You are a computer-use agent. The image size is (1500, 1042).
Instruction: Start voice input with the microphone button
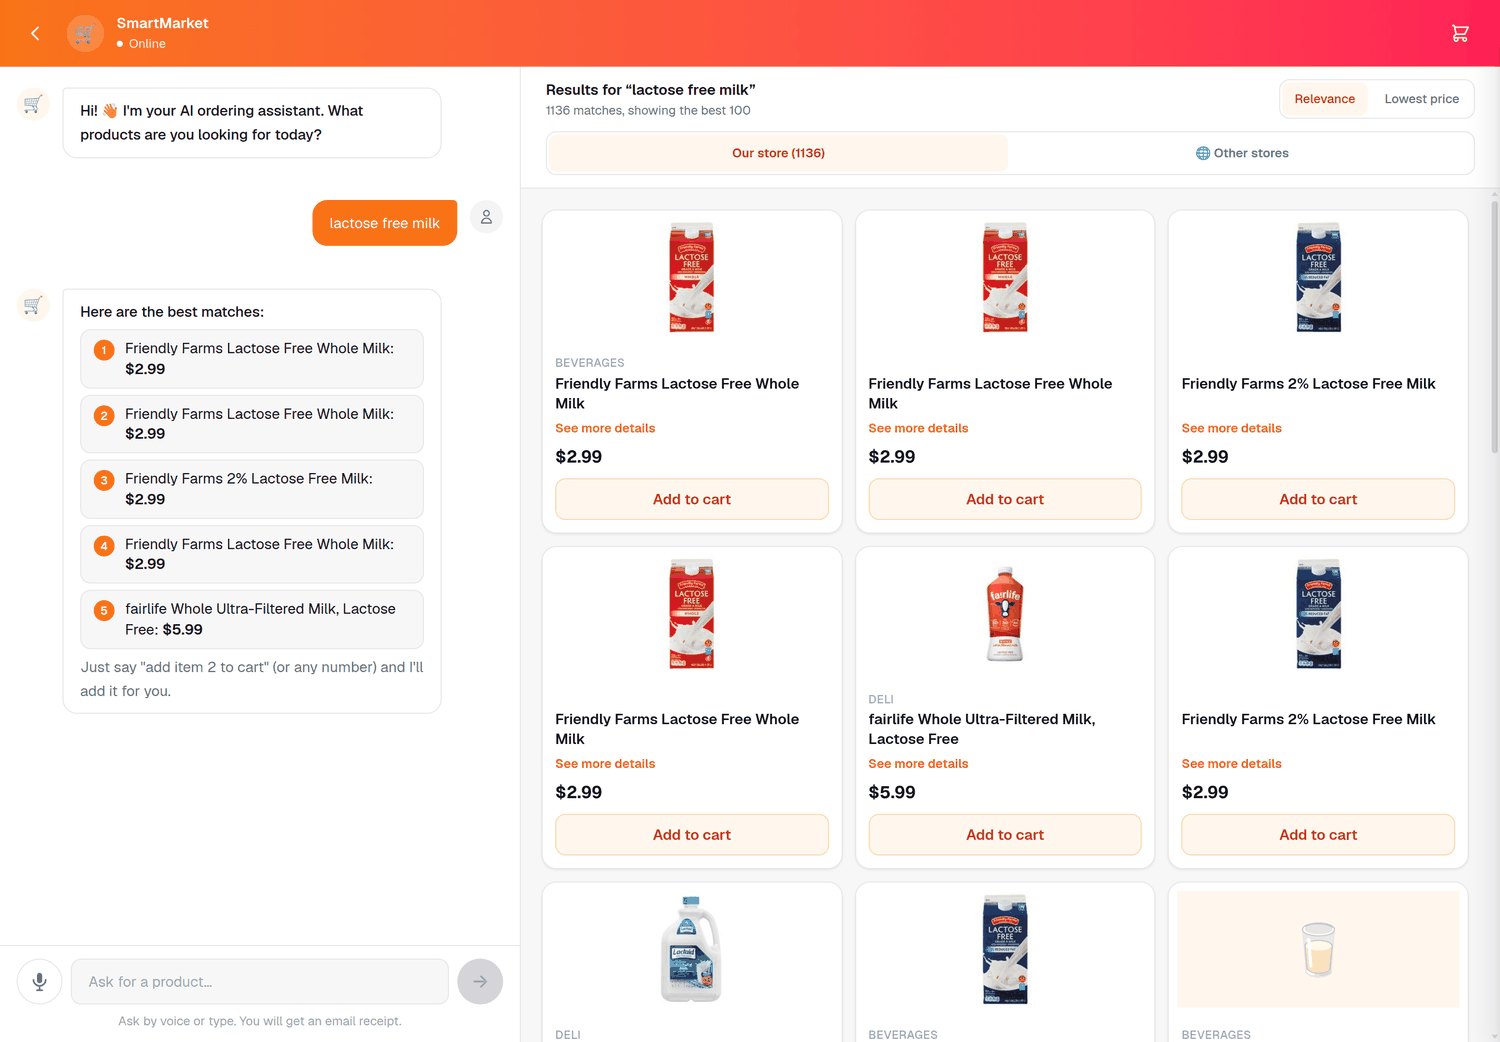tap(40, 982)
